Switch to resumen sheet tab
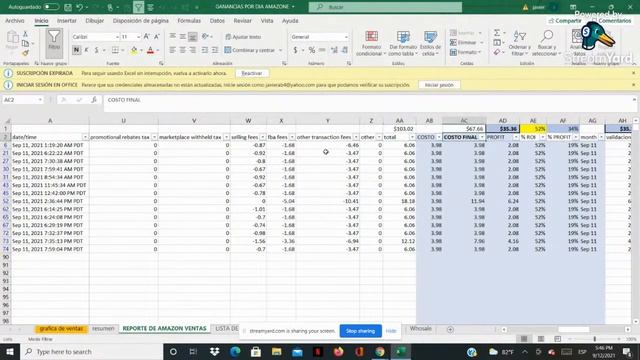640x360 pixels. click(x=103, y=329)
